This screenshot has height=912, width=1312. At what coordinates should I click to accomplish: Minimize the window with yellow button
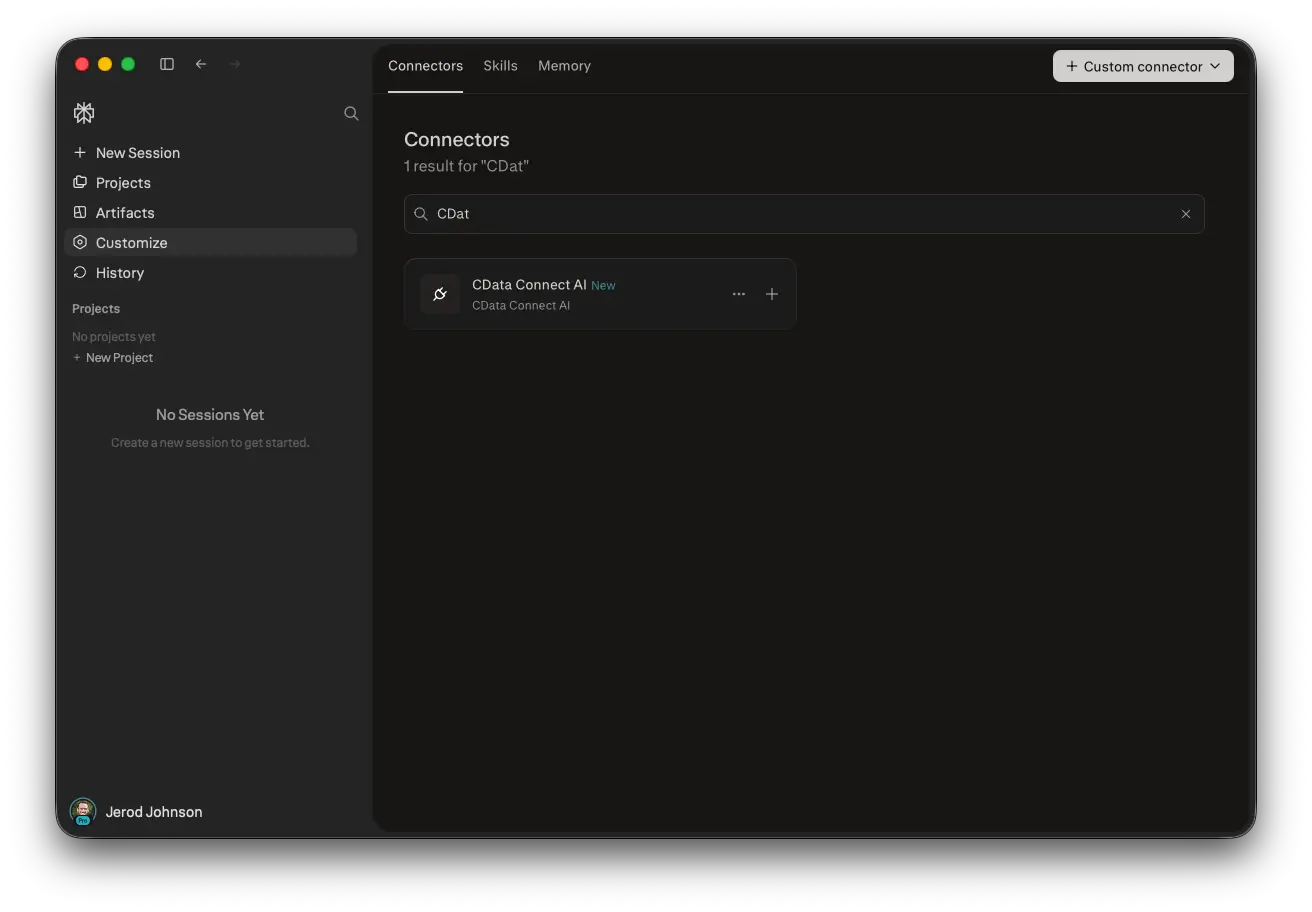[x=105, y=64]
